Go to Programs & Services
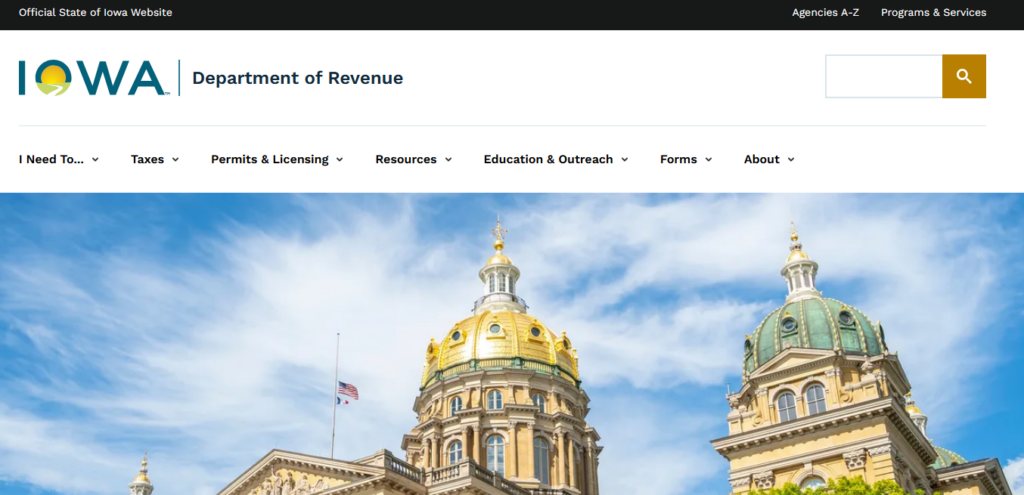The height and width of the screenshot is (495, 1024). [x=933, y=13]
